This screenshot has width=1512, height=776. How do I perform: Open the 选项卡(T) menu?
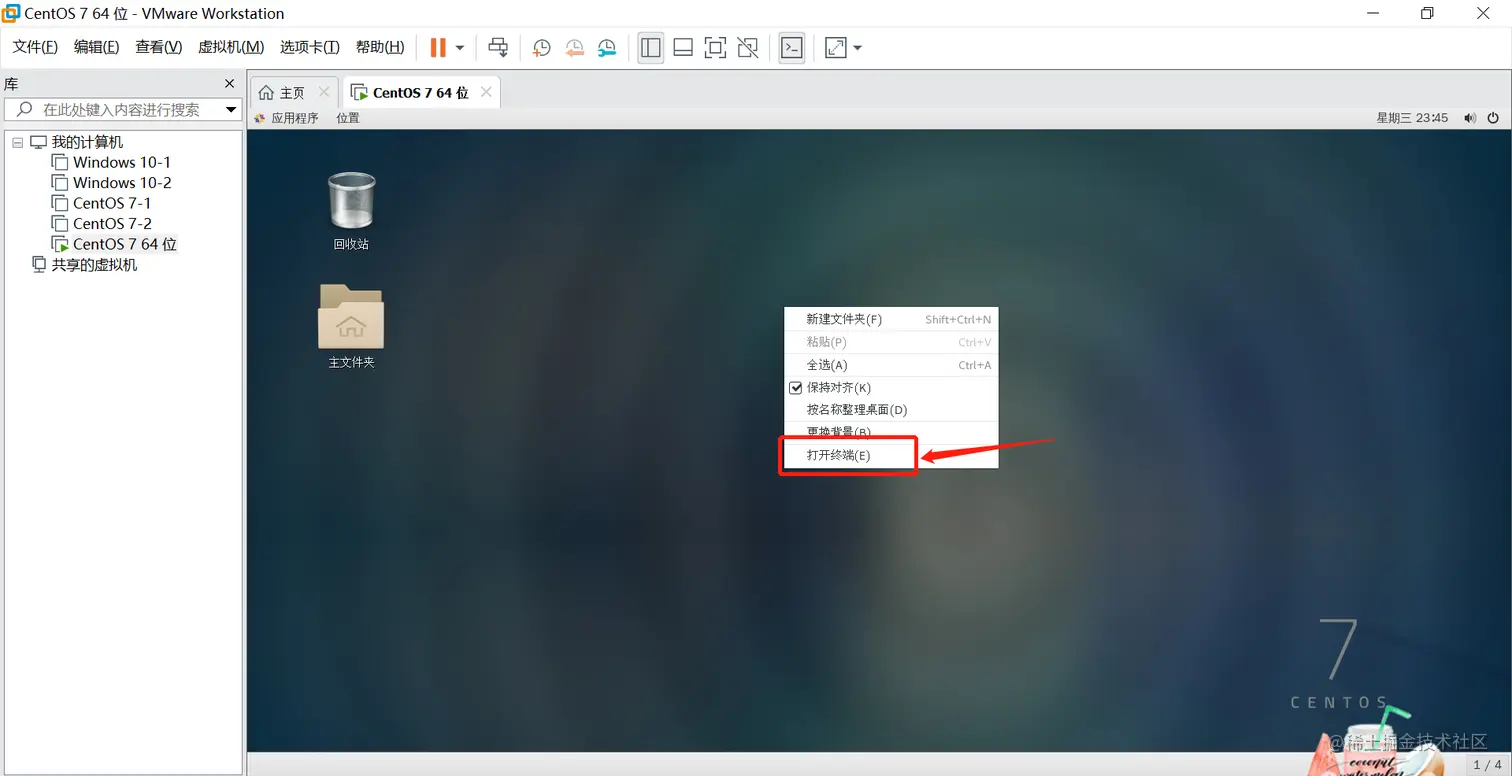[310, 47]
